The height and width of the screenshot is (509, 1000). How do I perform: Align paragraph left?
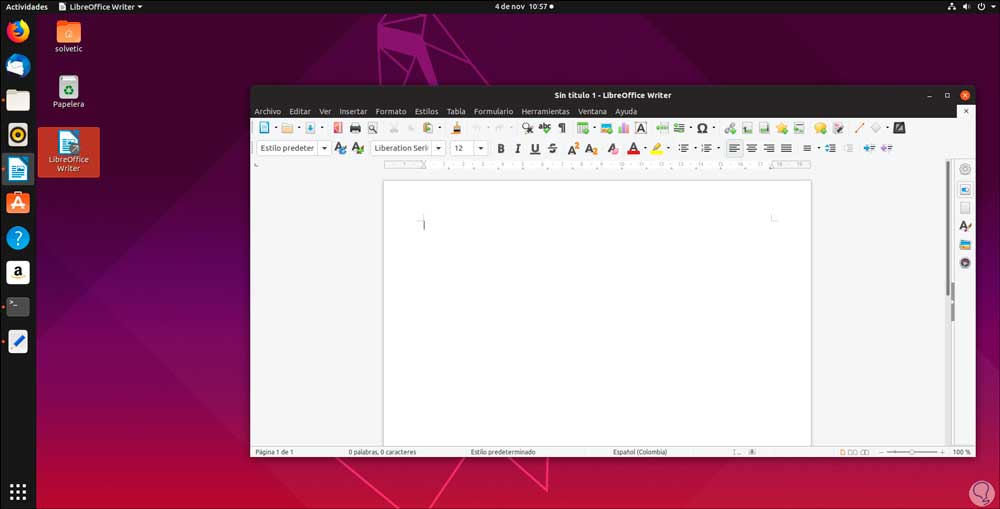point(734,149)
